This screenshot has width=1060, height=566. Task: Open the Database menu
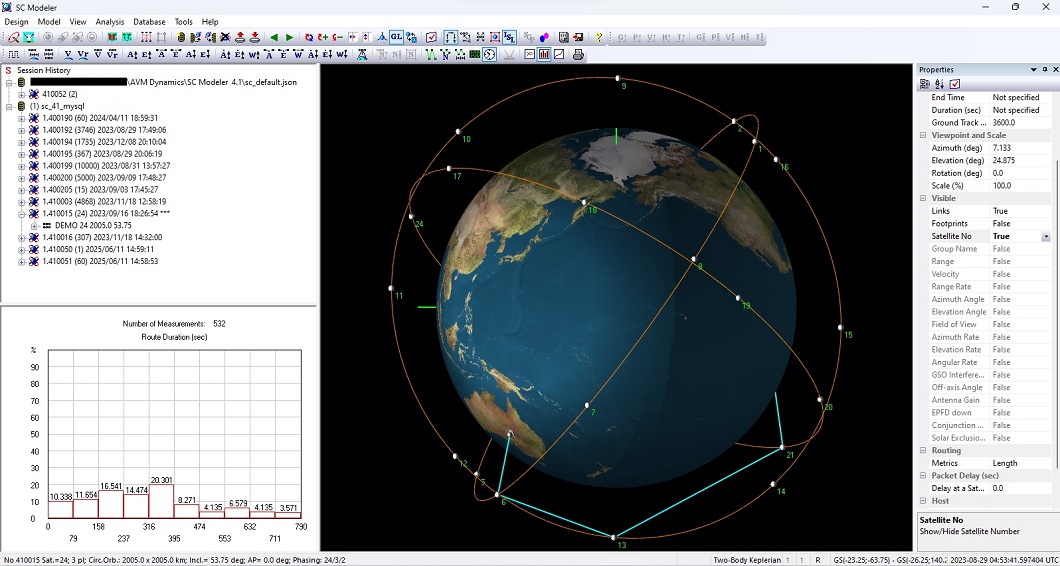(149, 21)
